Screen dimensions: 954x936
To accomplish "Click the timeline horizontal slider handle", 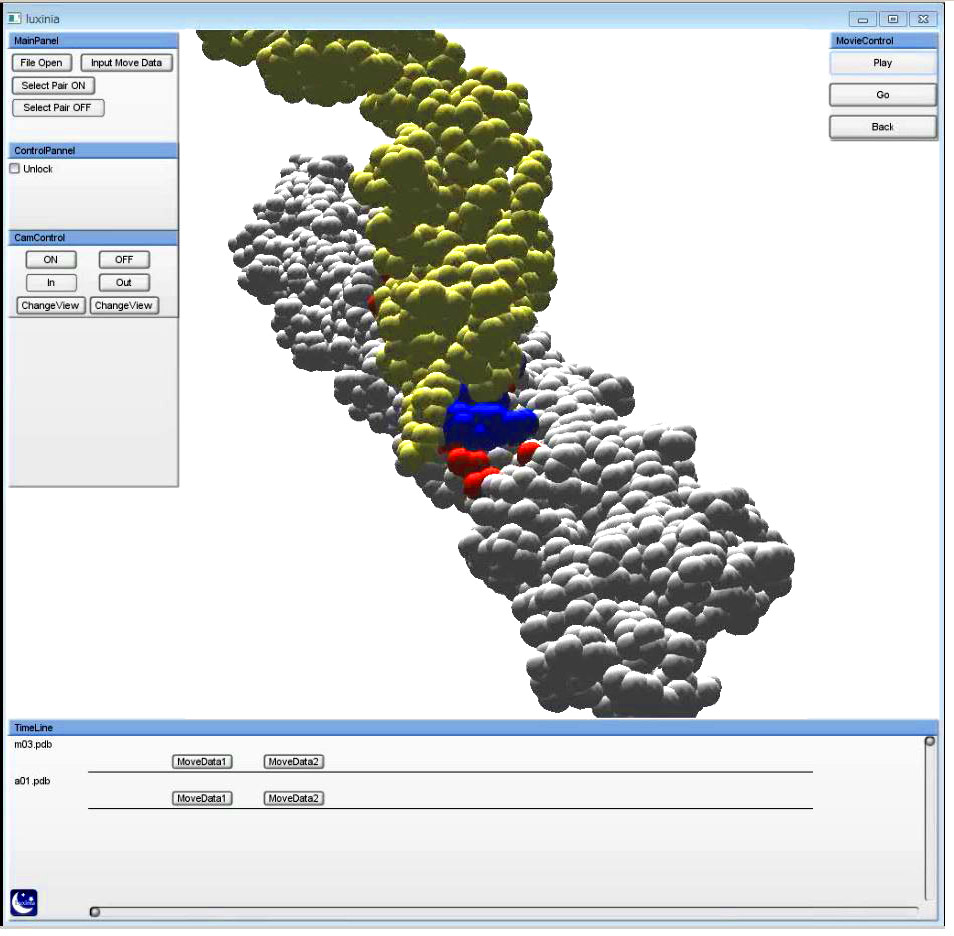I will tap(95, 911).
